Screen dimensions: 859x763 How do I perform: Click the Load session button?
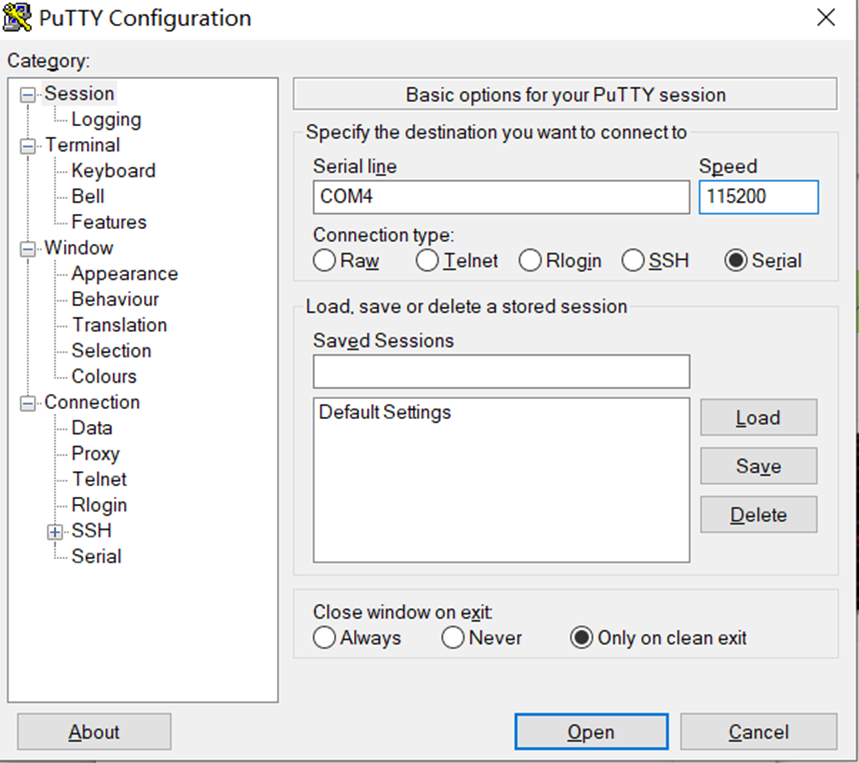(x=758, y=417)
